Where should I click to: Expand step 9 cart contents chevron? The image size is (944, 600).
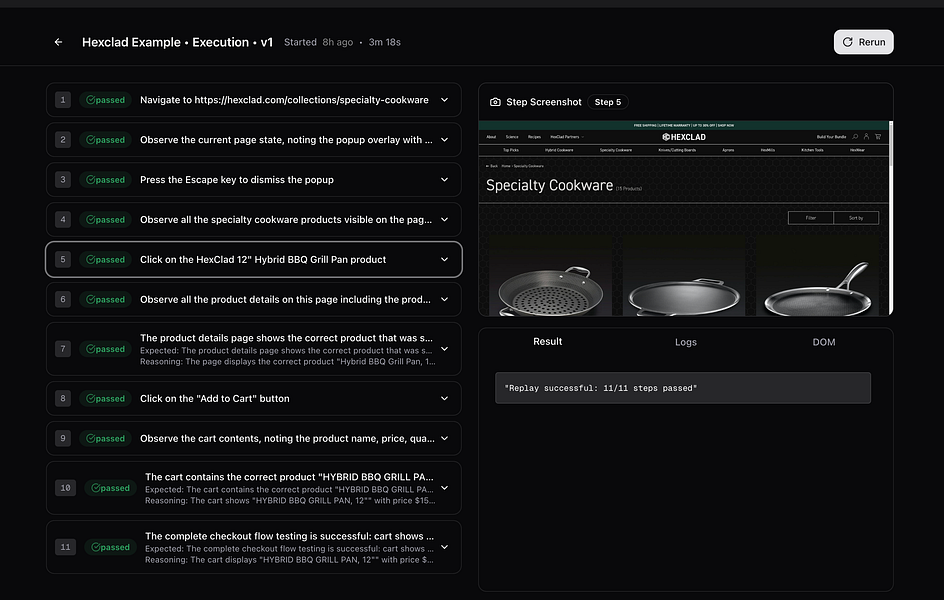[444, 438]
